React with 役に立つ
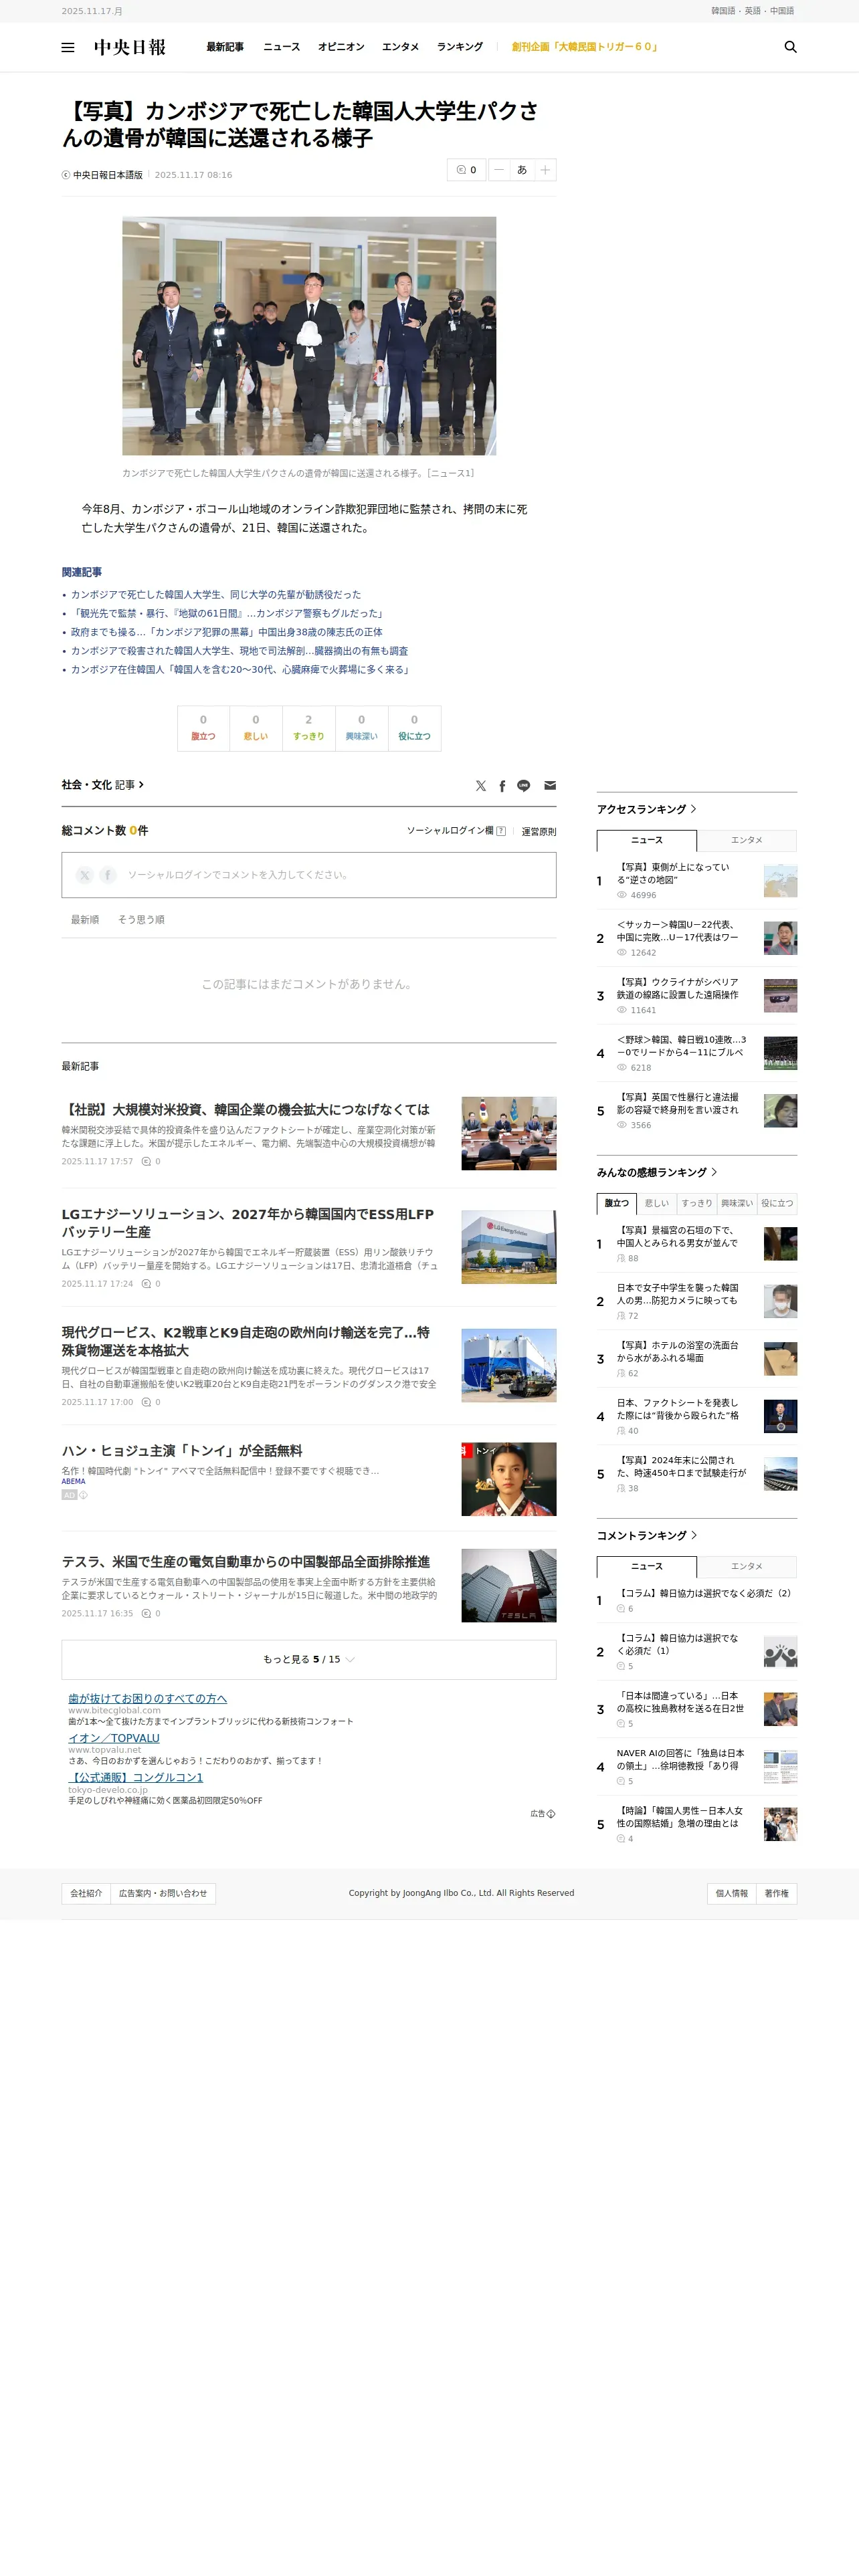This screenshot has width=859, height=2576. tap(414, 728)
